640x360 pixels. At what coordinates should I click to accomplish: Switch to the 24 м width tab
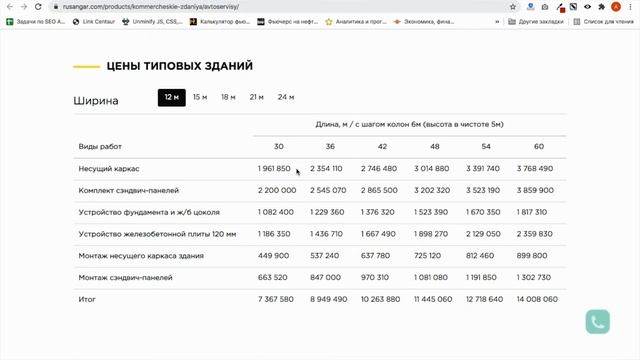coord(286,98)
